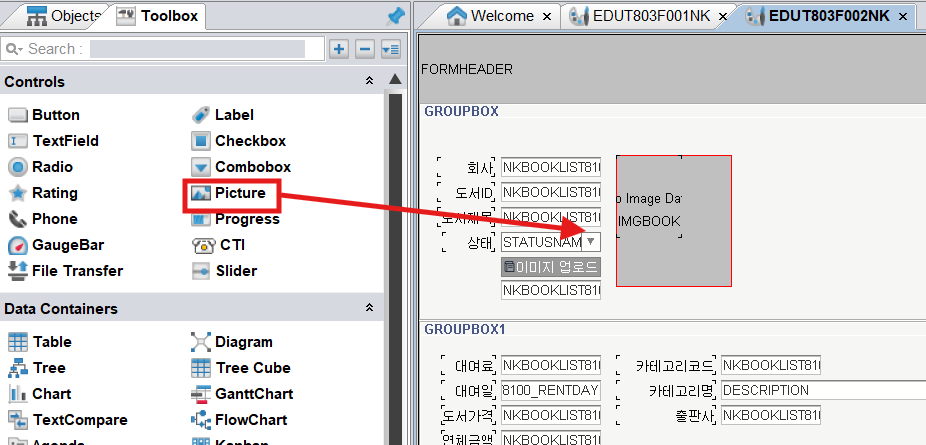Image resolution: width=926 pixels, height=445 pixels.
Task: Select the GROUPBOX1 title
Action: click(465, 329)
